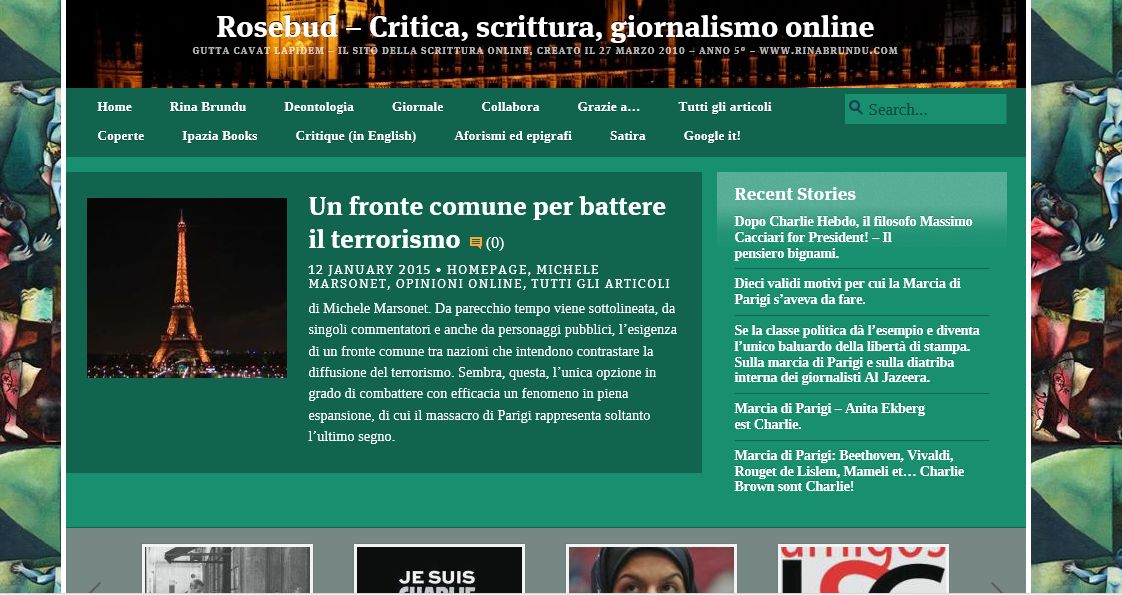1122x595 pixels.
Task: Open article title Un fronte comune per battere il terrorismo
Action: pos(487,222)
